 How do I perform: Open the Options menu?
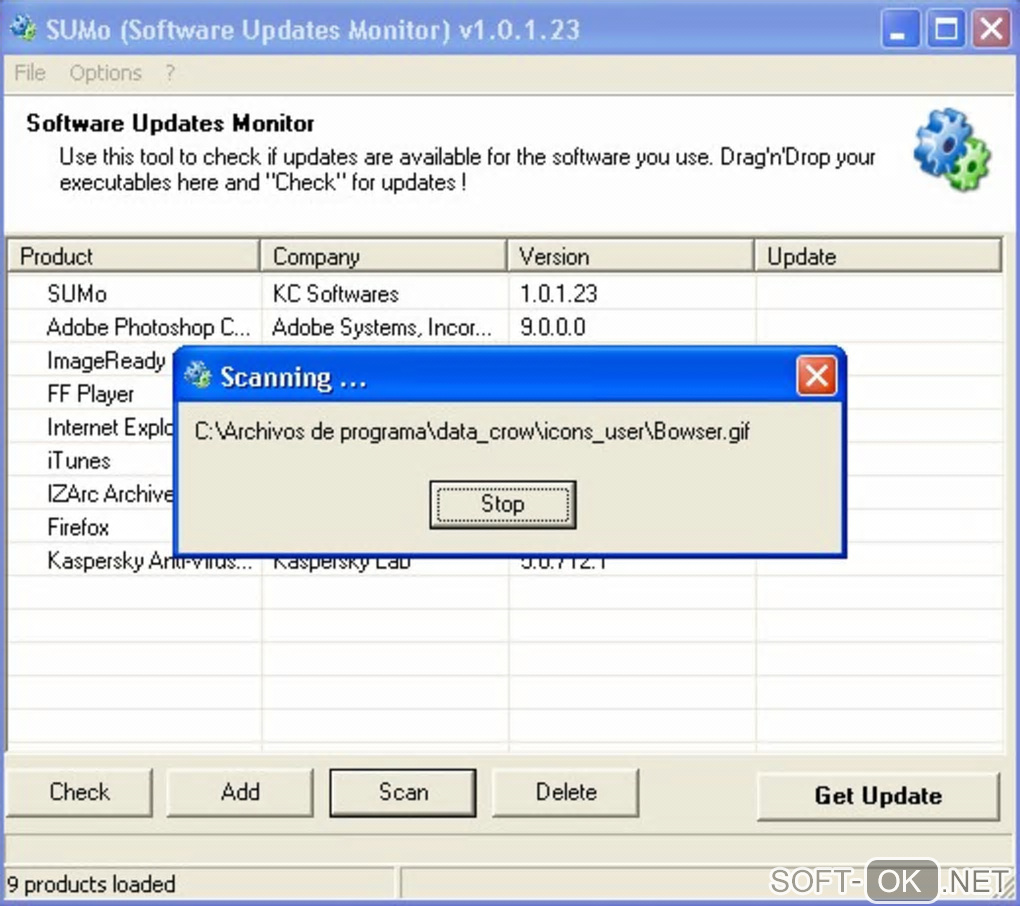(105, 72)
